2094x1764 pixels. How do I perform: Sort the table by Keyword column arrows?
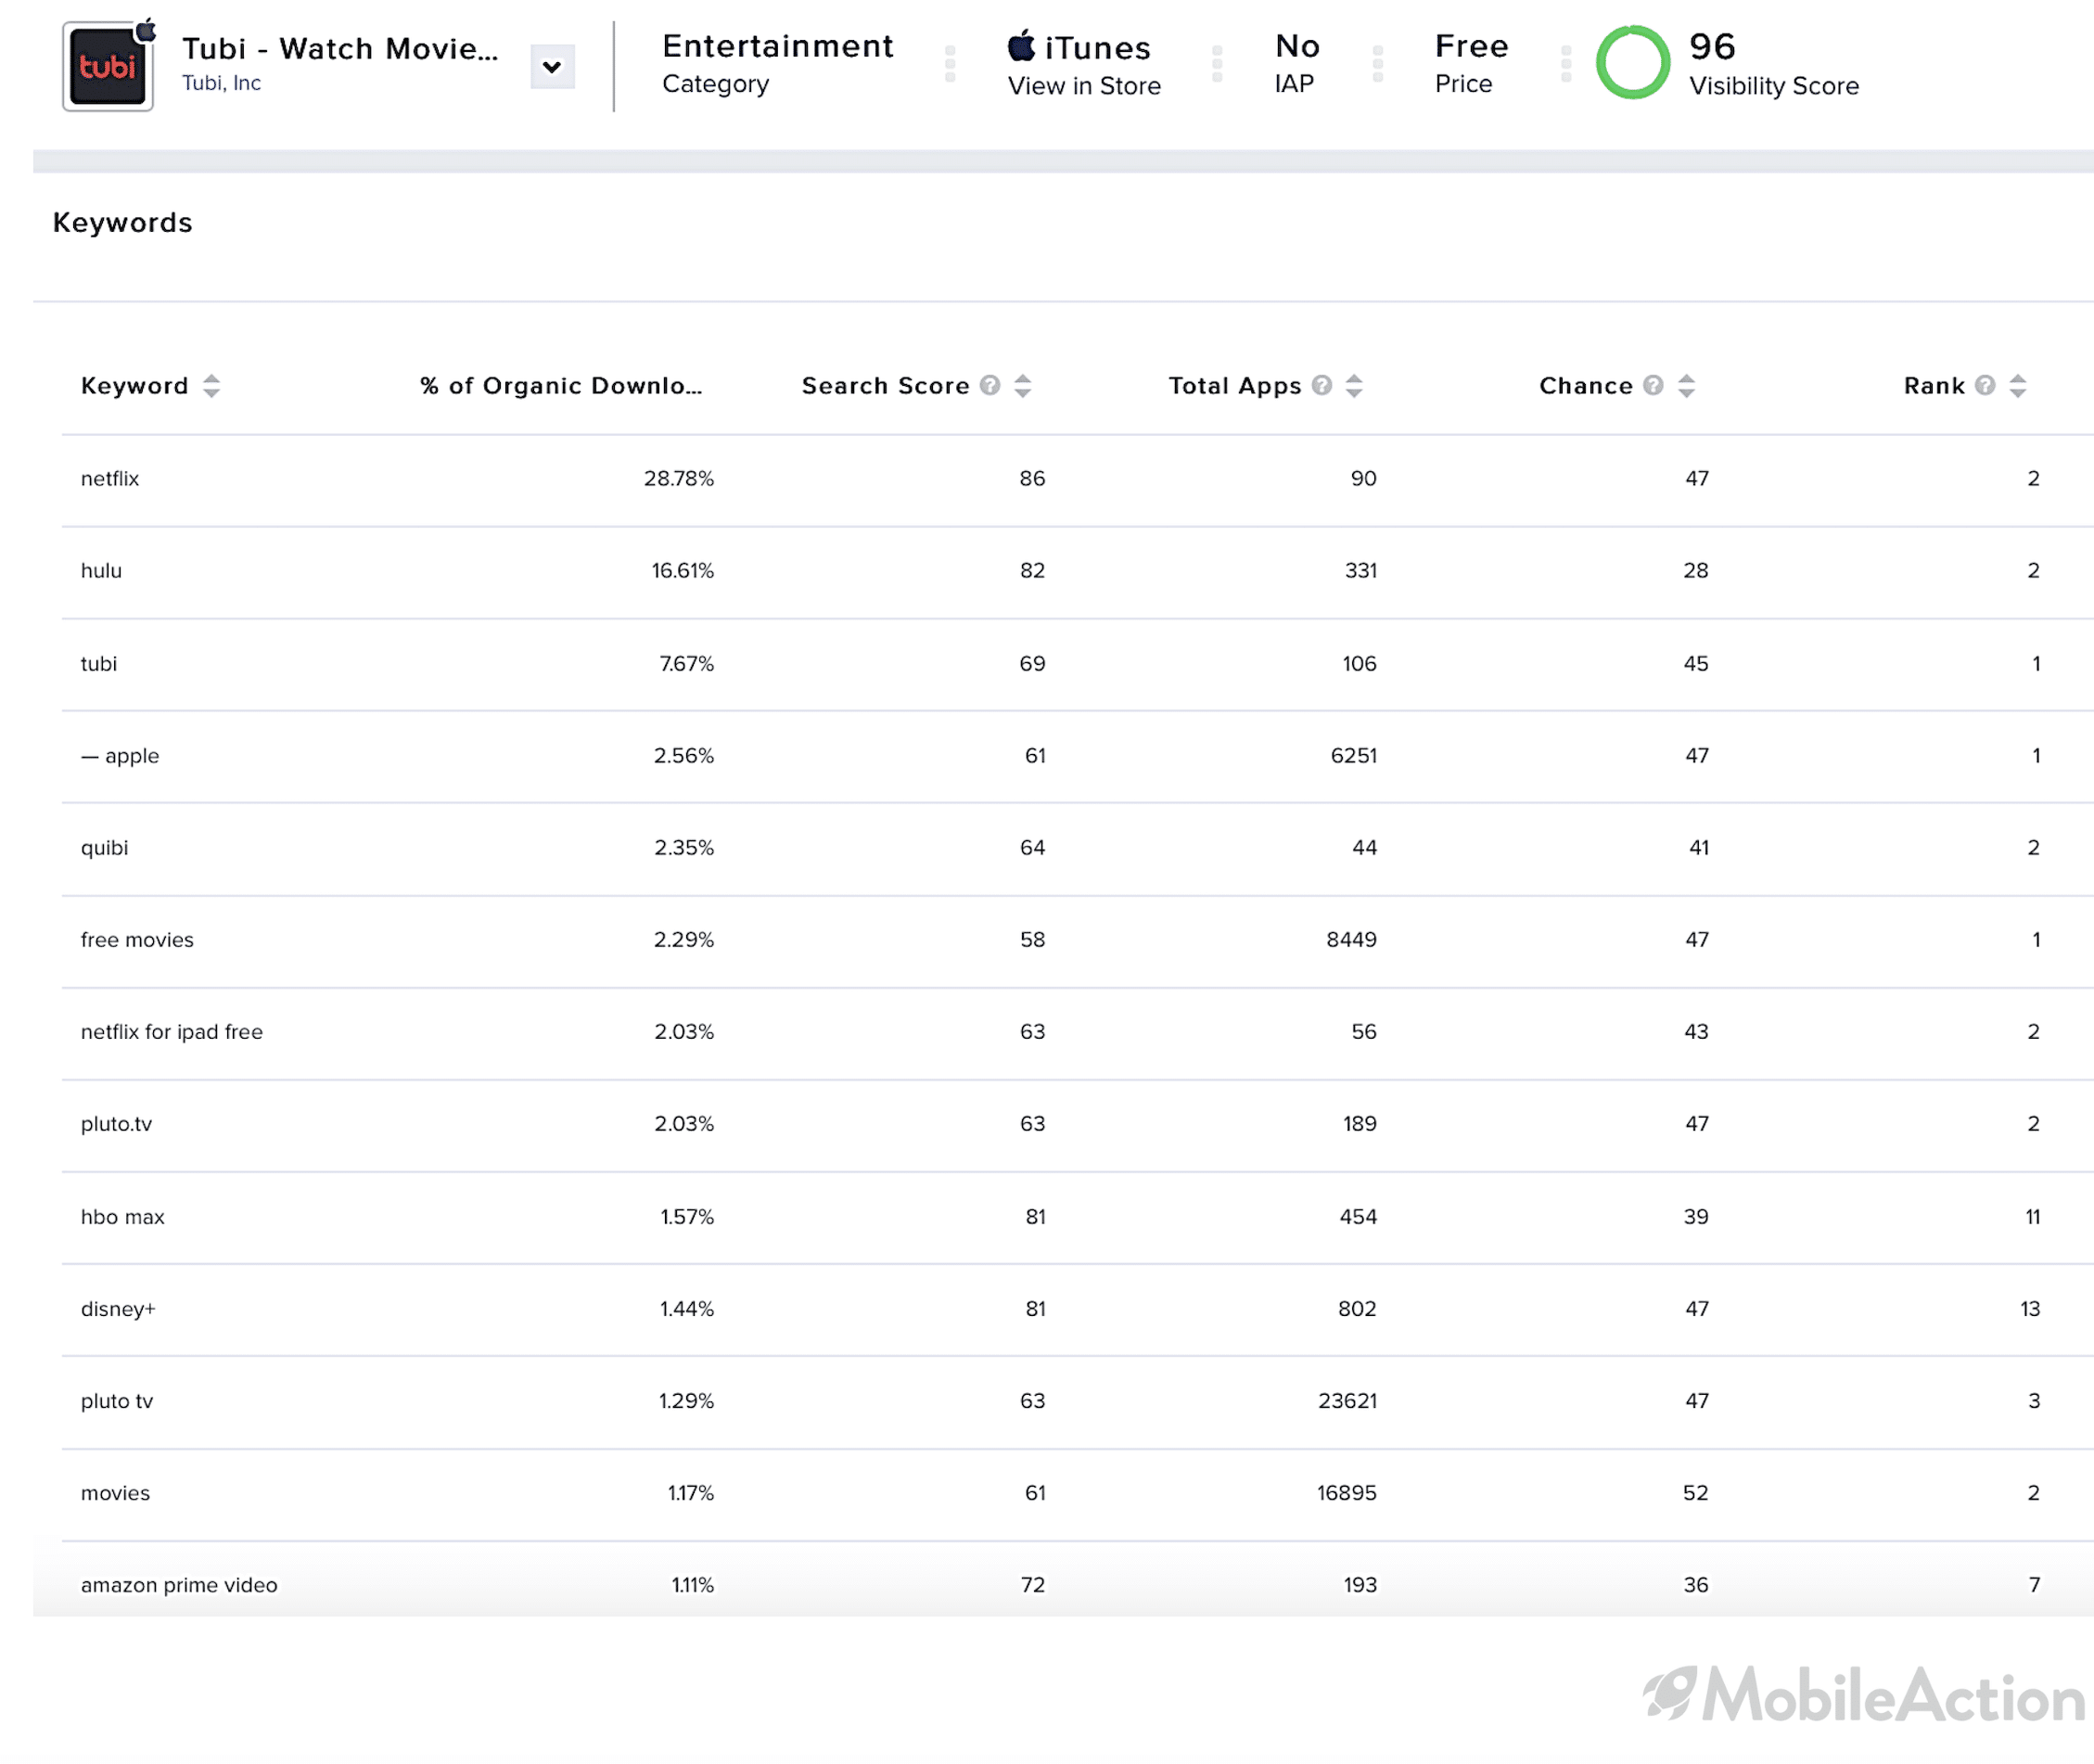(x=211, y=386)
